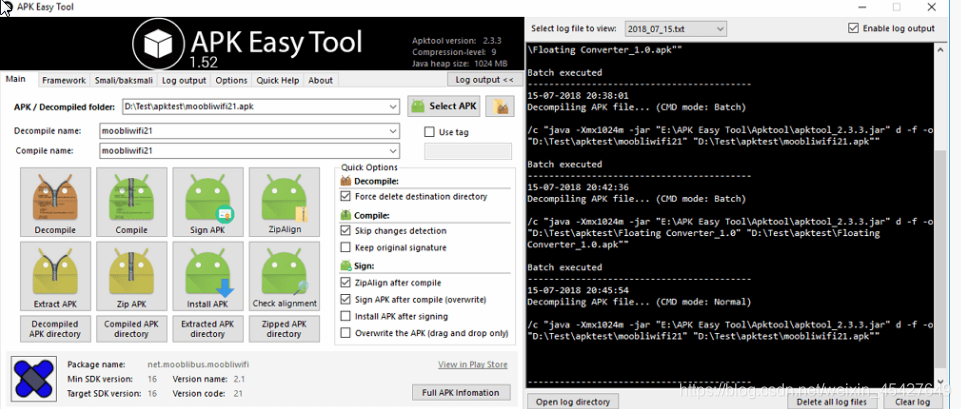Open Extracted APK directory

point(207,329)
